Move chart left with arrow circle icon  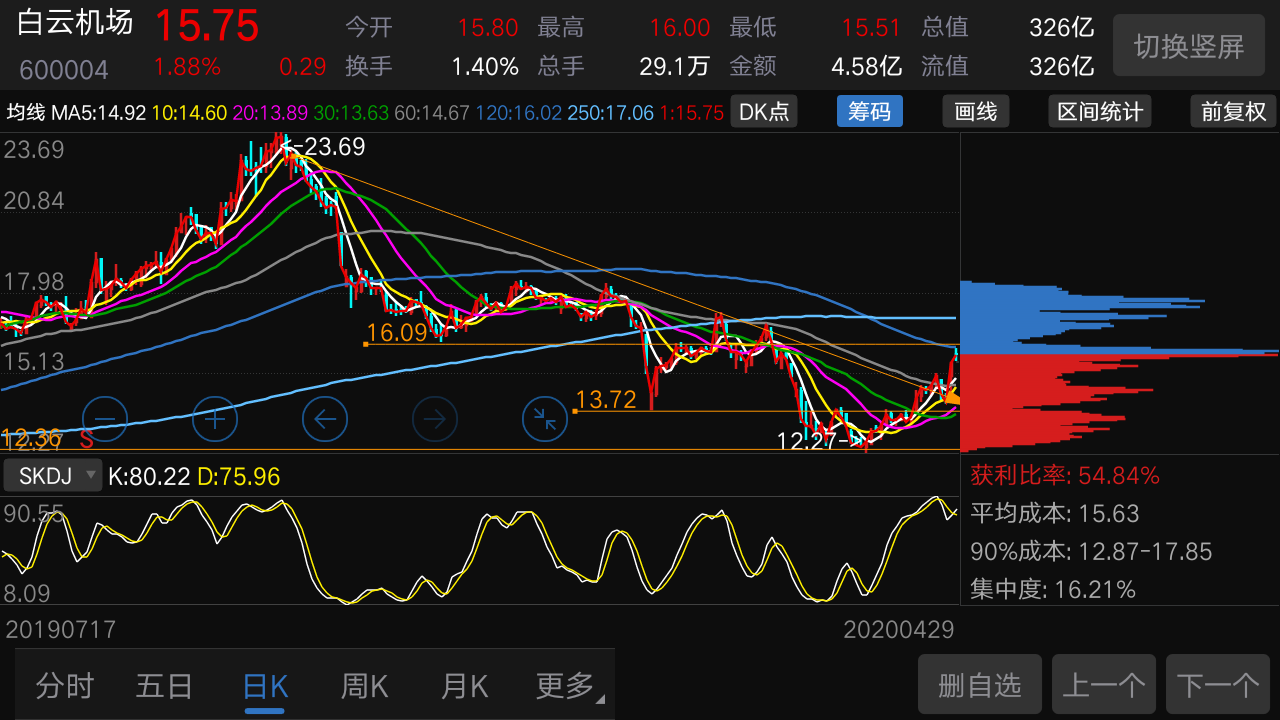pyautogui.click(x=325, y=419)
